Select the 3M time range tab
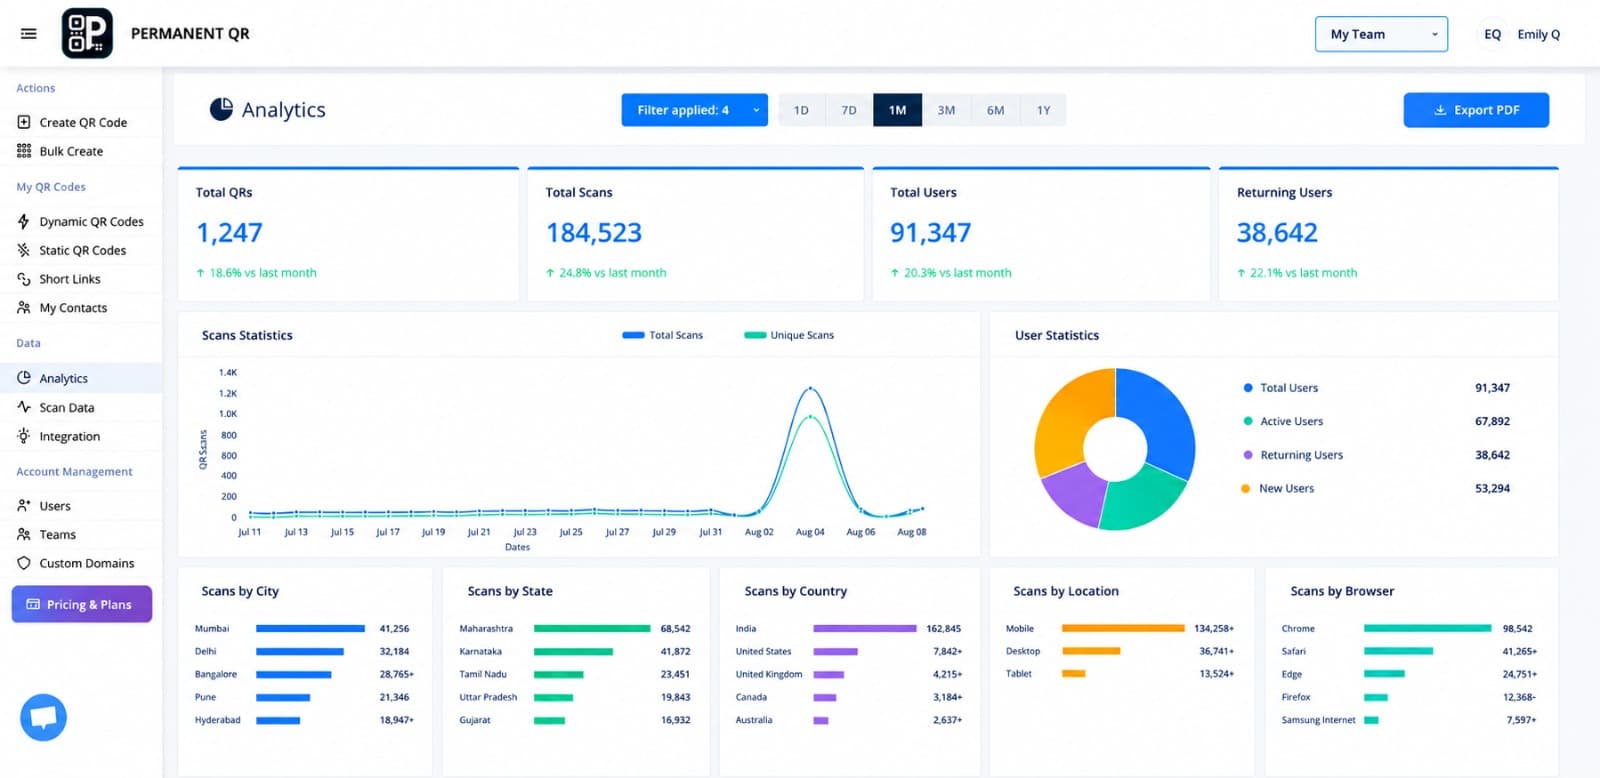This screenshot has height=778, width=1600. [946, 110]
